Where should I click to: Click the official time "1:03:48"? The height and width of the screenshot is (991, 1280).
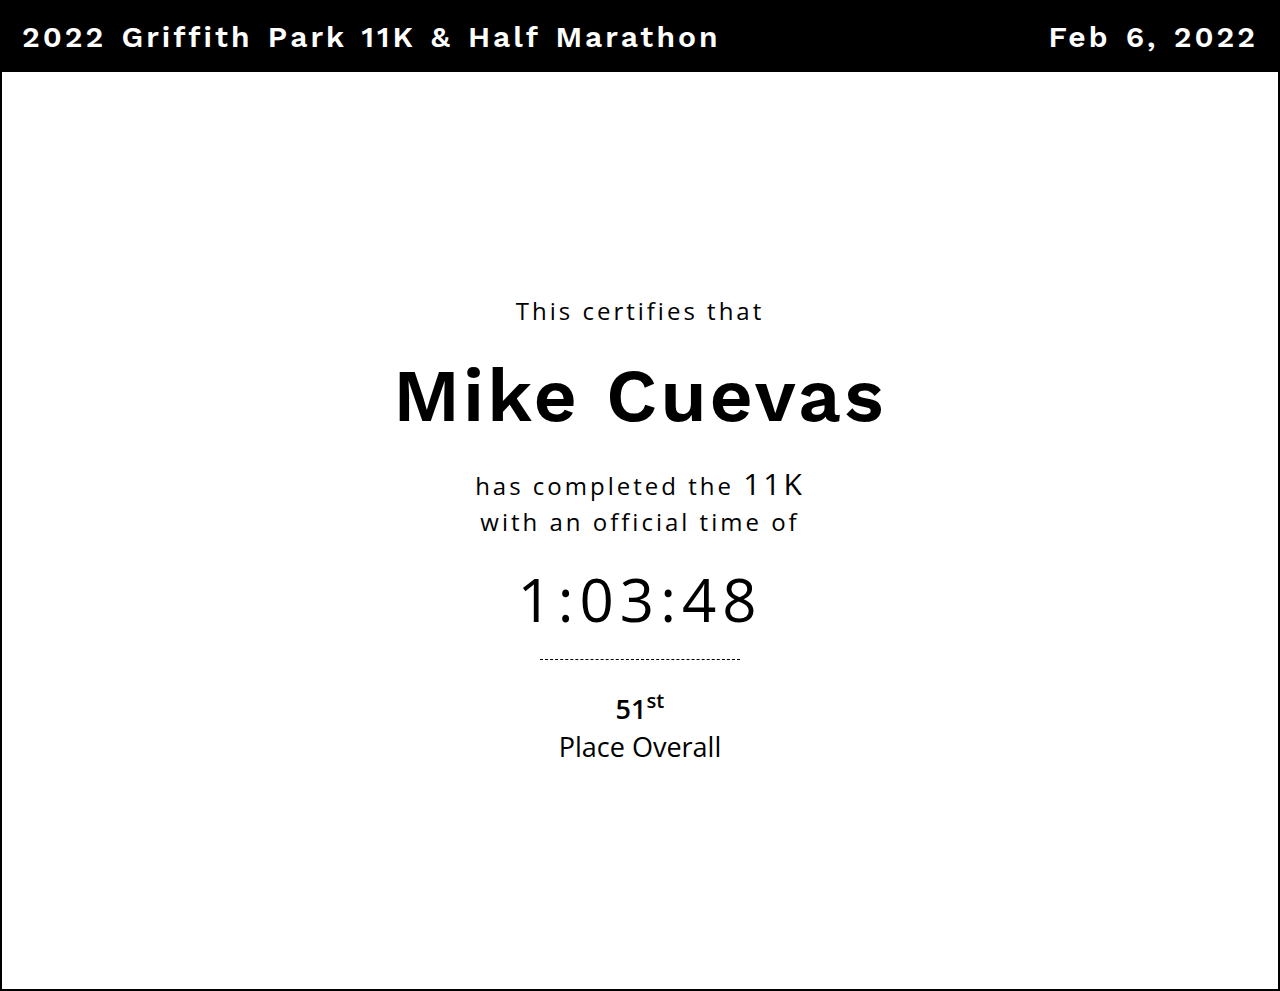pos(639,601)
